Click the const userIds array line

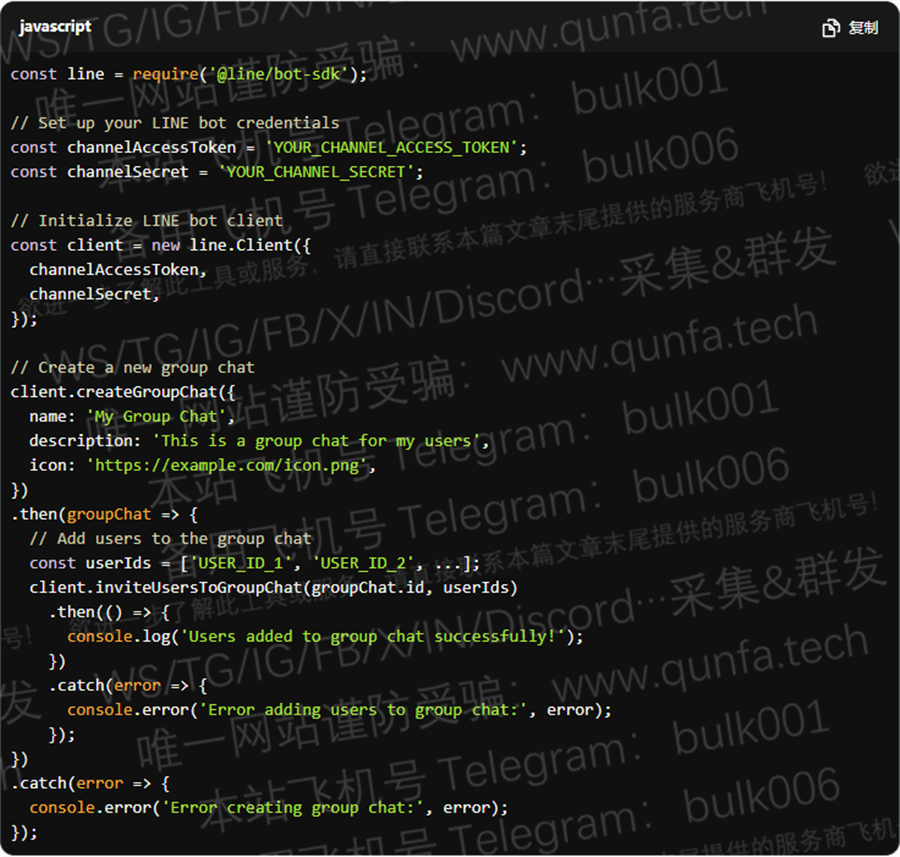pyautogui.click(x=254, y=563)
